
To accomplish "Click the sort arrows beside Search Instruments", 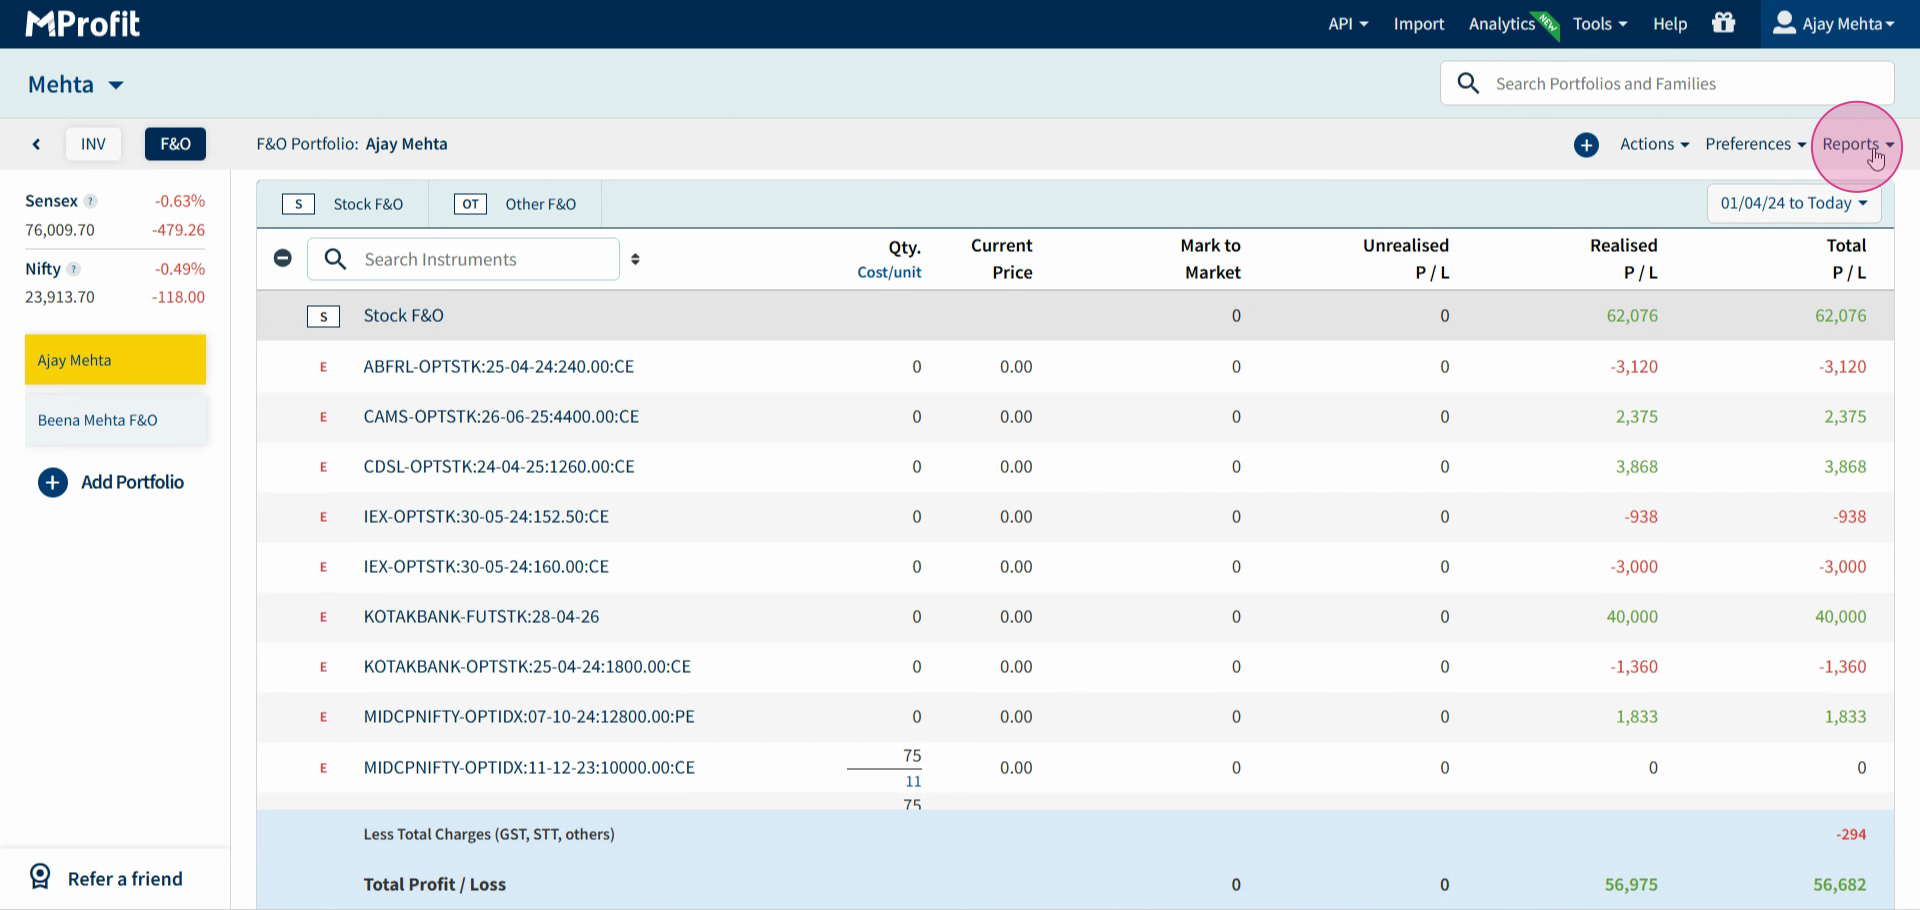I will (635, 259).
